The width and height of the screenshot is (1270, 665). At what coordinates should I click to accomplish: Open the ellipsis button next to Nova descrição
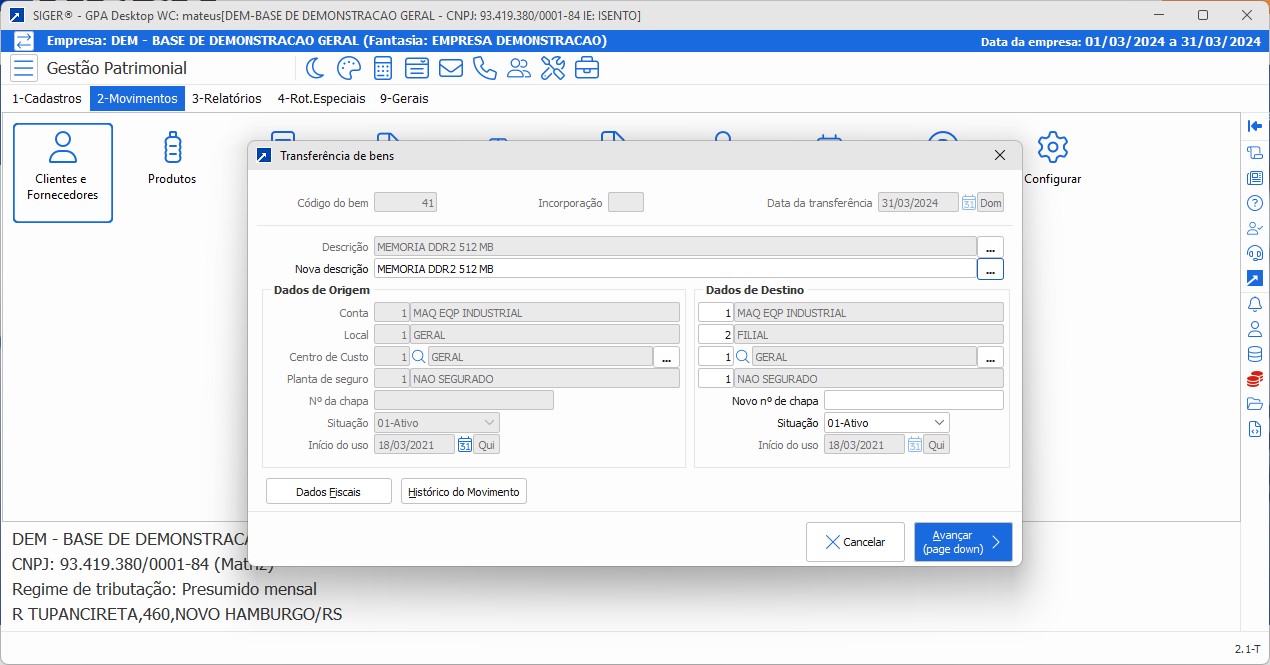(x=990, y=269)
